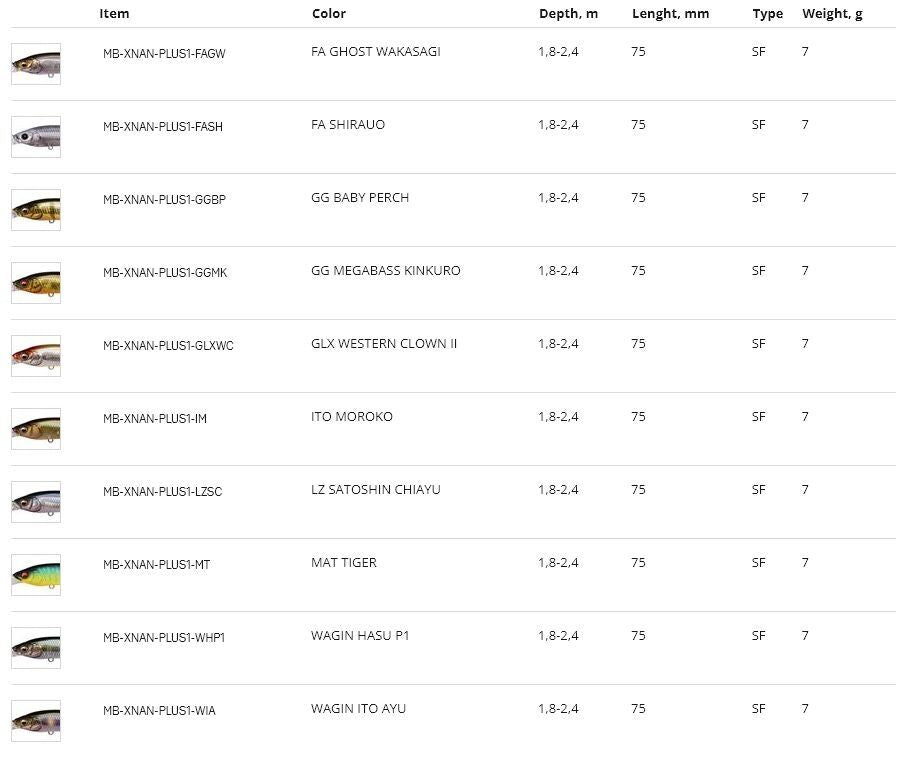Click the FA Ghost Wakasagi lure thumbnail

pos(36,64)
